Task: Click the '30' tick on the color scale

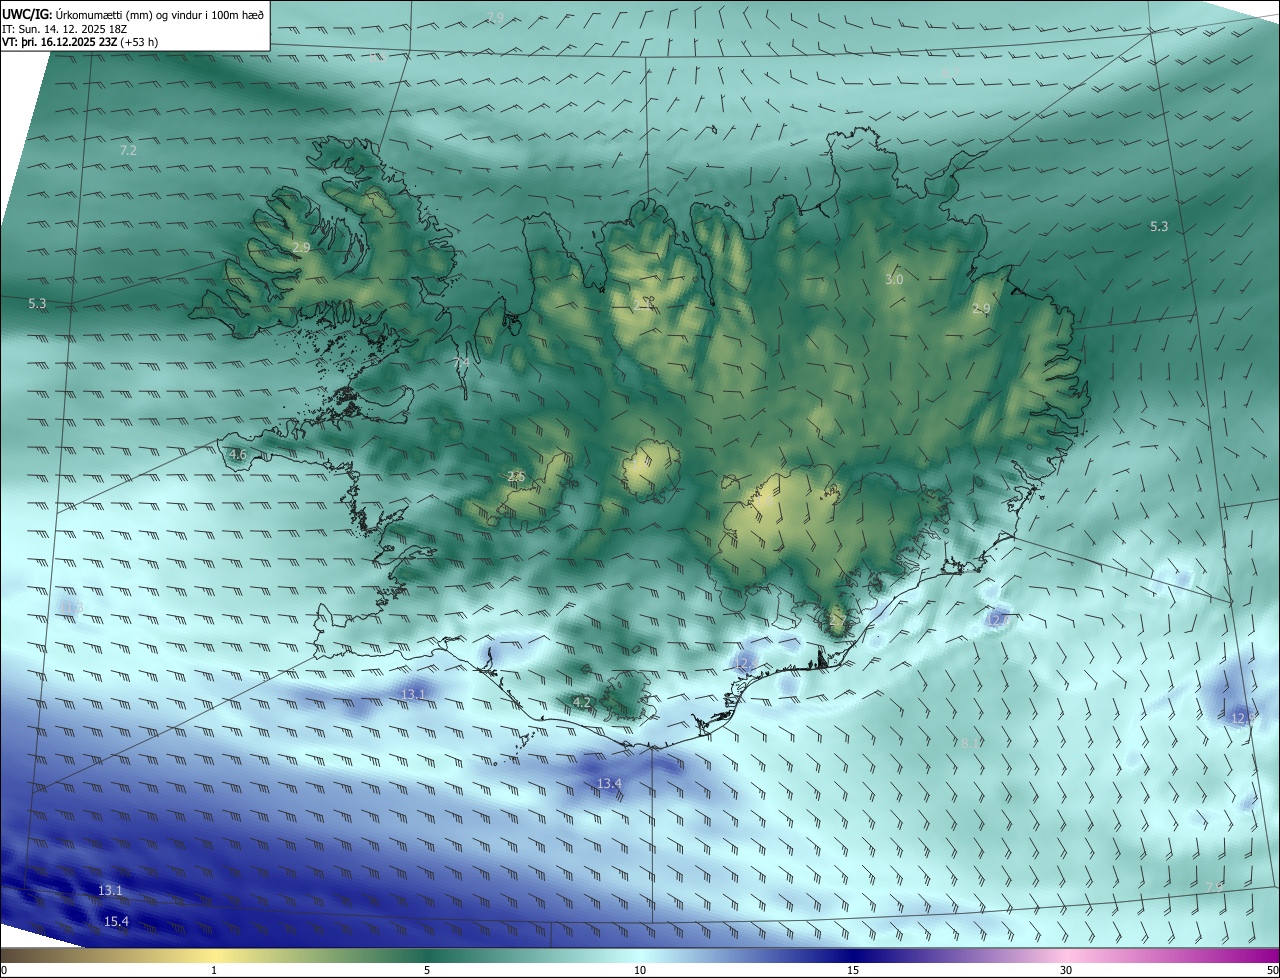Action: pos(1066,970)
